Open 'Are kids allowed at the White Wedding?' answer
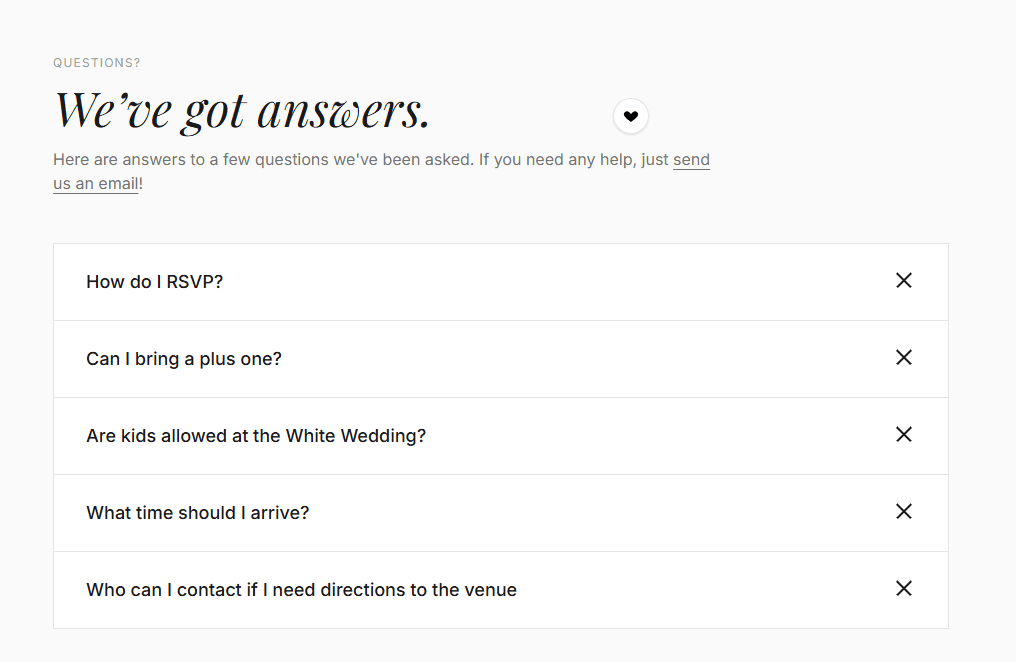Image resolution: width=1016 pixels, height=662 pixels. pos(501,436)
